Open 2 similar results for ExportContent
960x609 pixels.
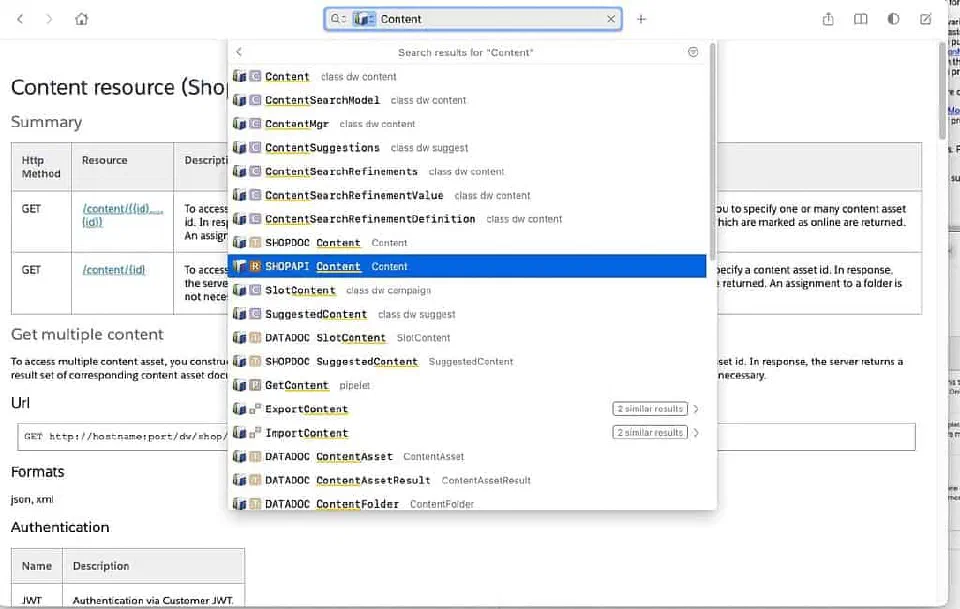[650, 409]
